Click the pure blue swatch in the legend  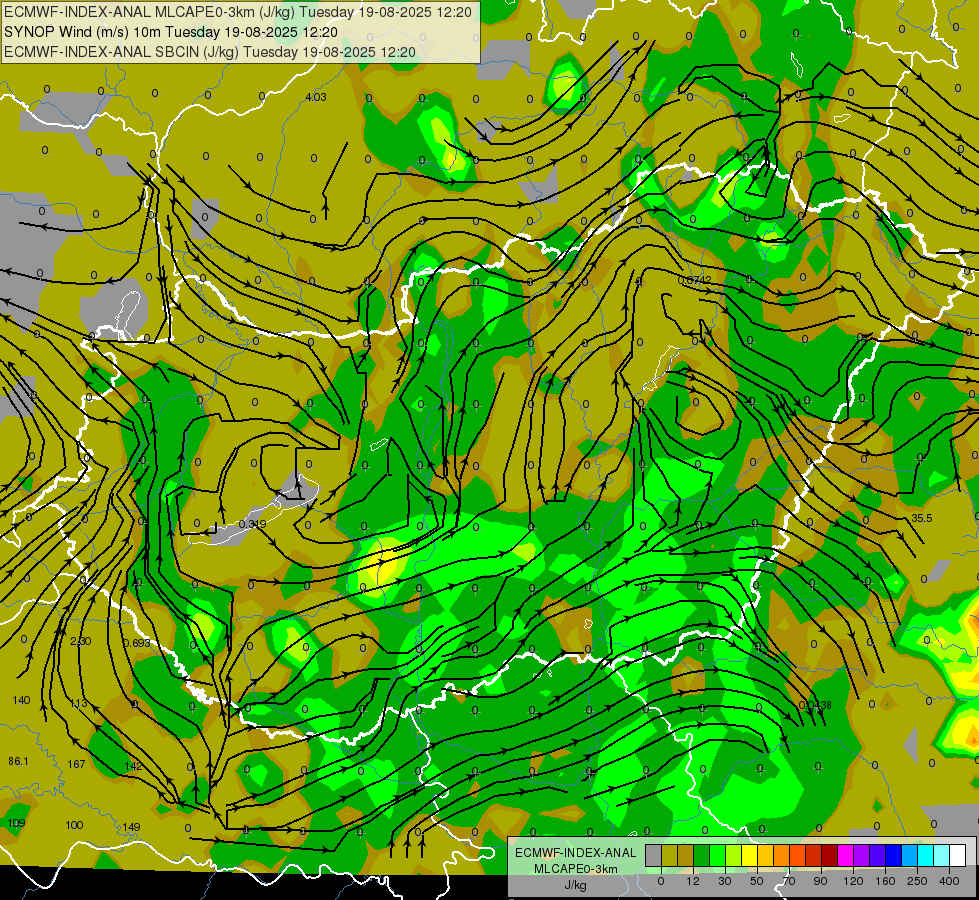point(894,855)
